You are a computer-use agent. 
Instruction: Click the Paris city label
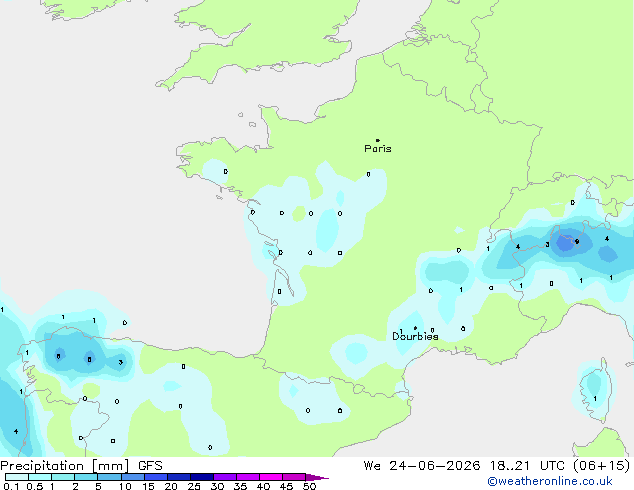click(x=378, y=149)
